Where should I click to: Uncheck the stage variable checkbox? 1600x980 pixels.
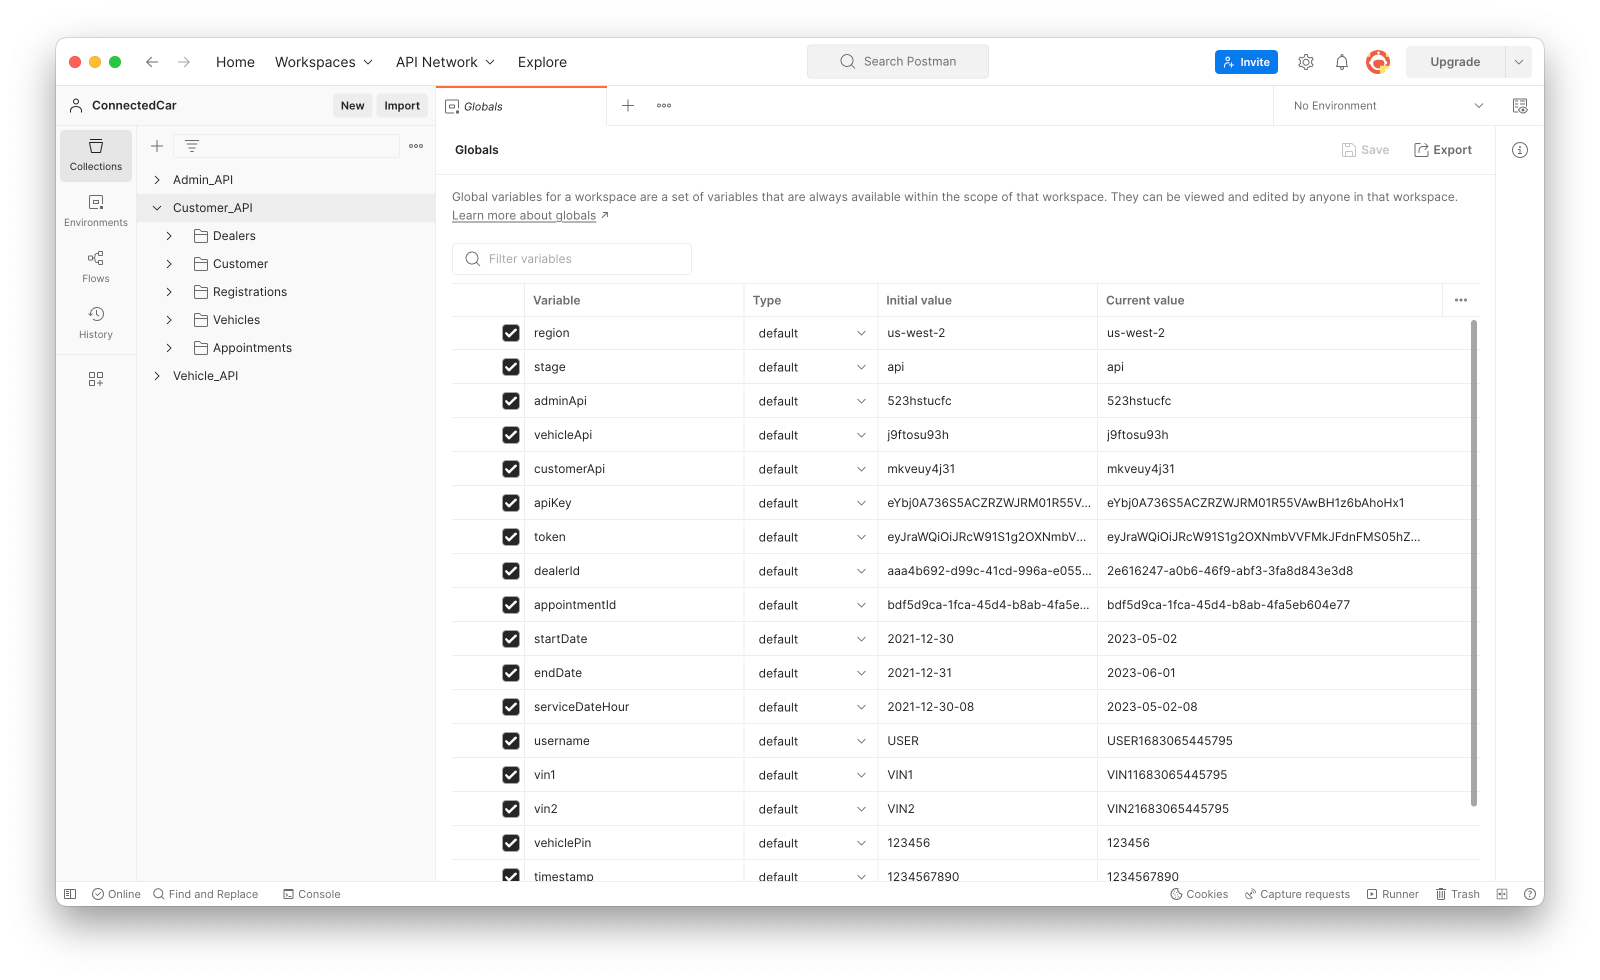[x=511, y=367]
